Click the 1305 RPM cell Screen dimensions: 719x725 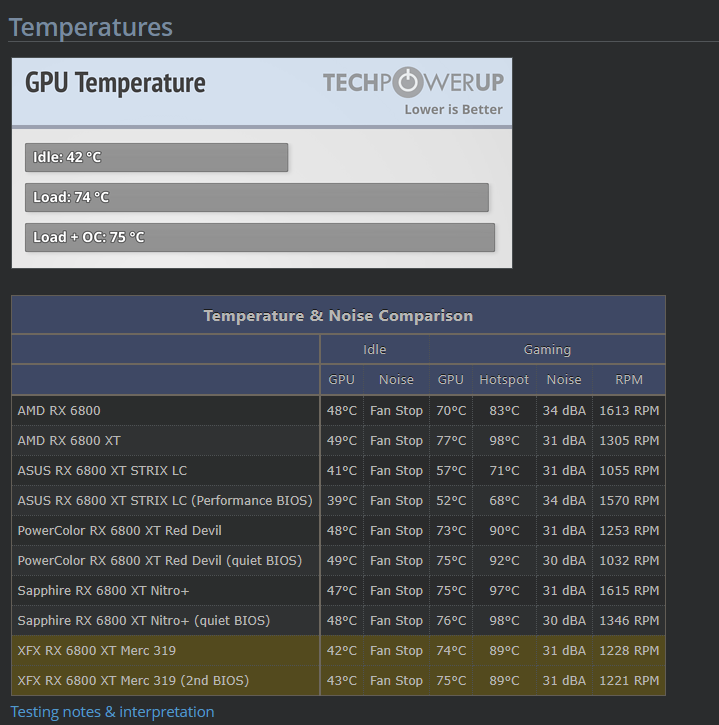(629, 441)
